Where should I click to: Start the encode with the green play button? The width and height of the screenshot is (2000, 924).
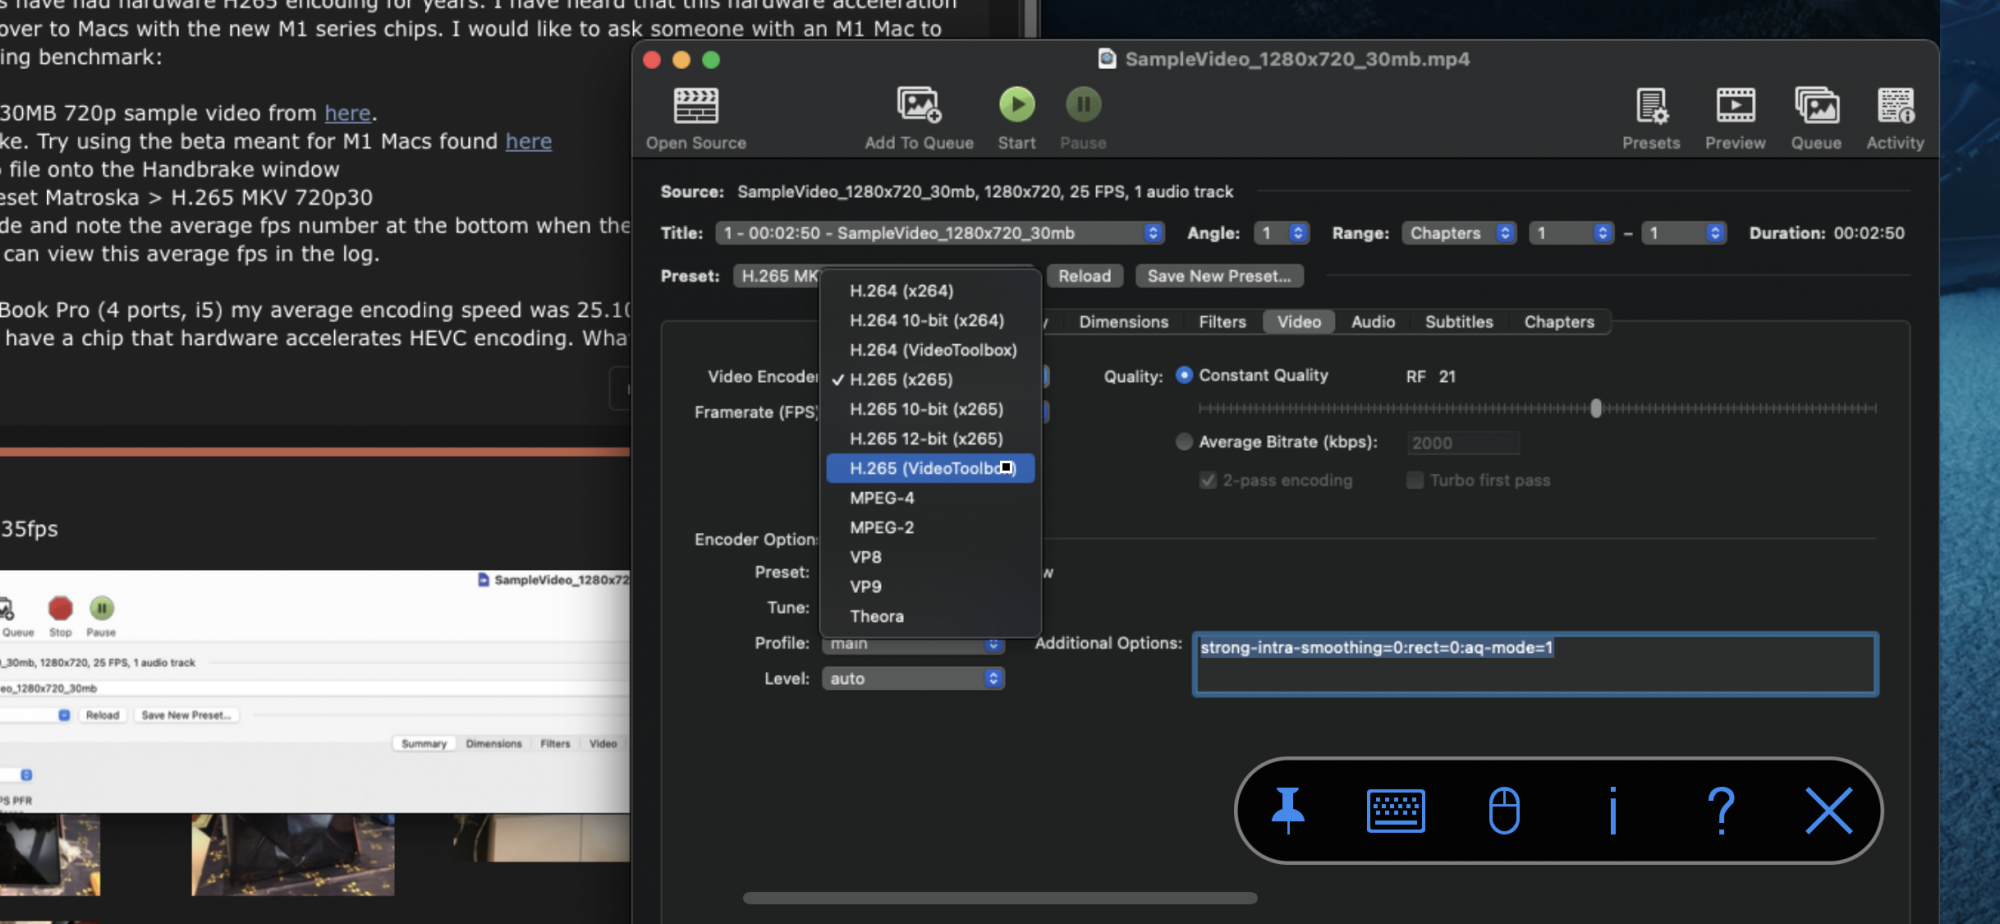(1017, 104)
